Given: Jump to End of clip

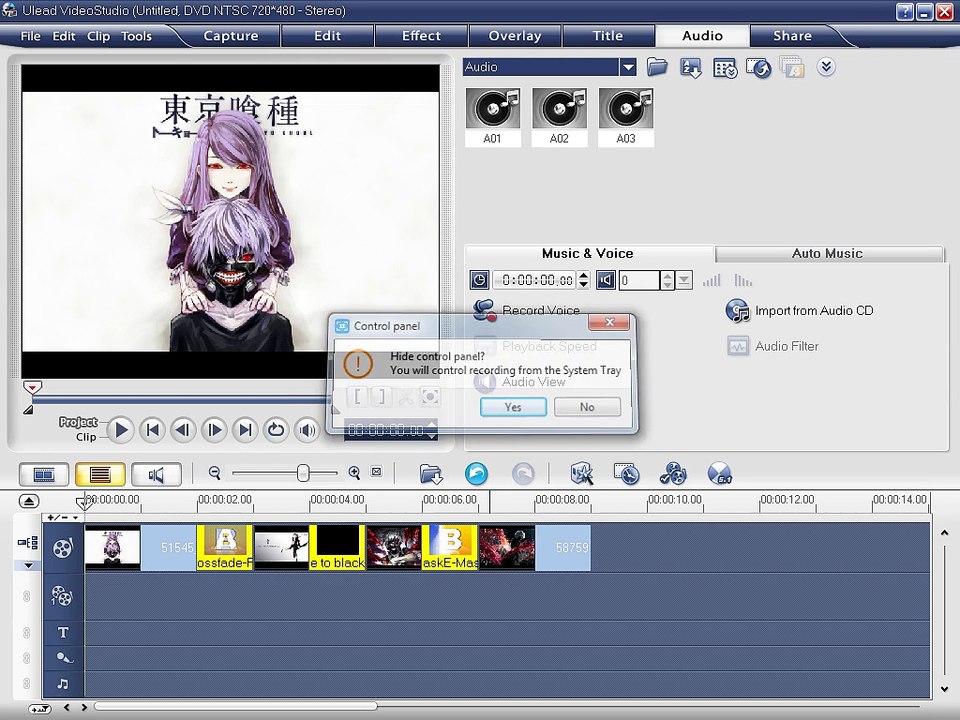Looking at the screenshot, I should [245, 430].
